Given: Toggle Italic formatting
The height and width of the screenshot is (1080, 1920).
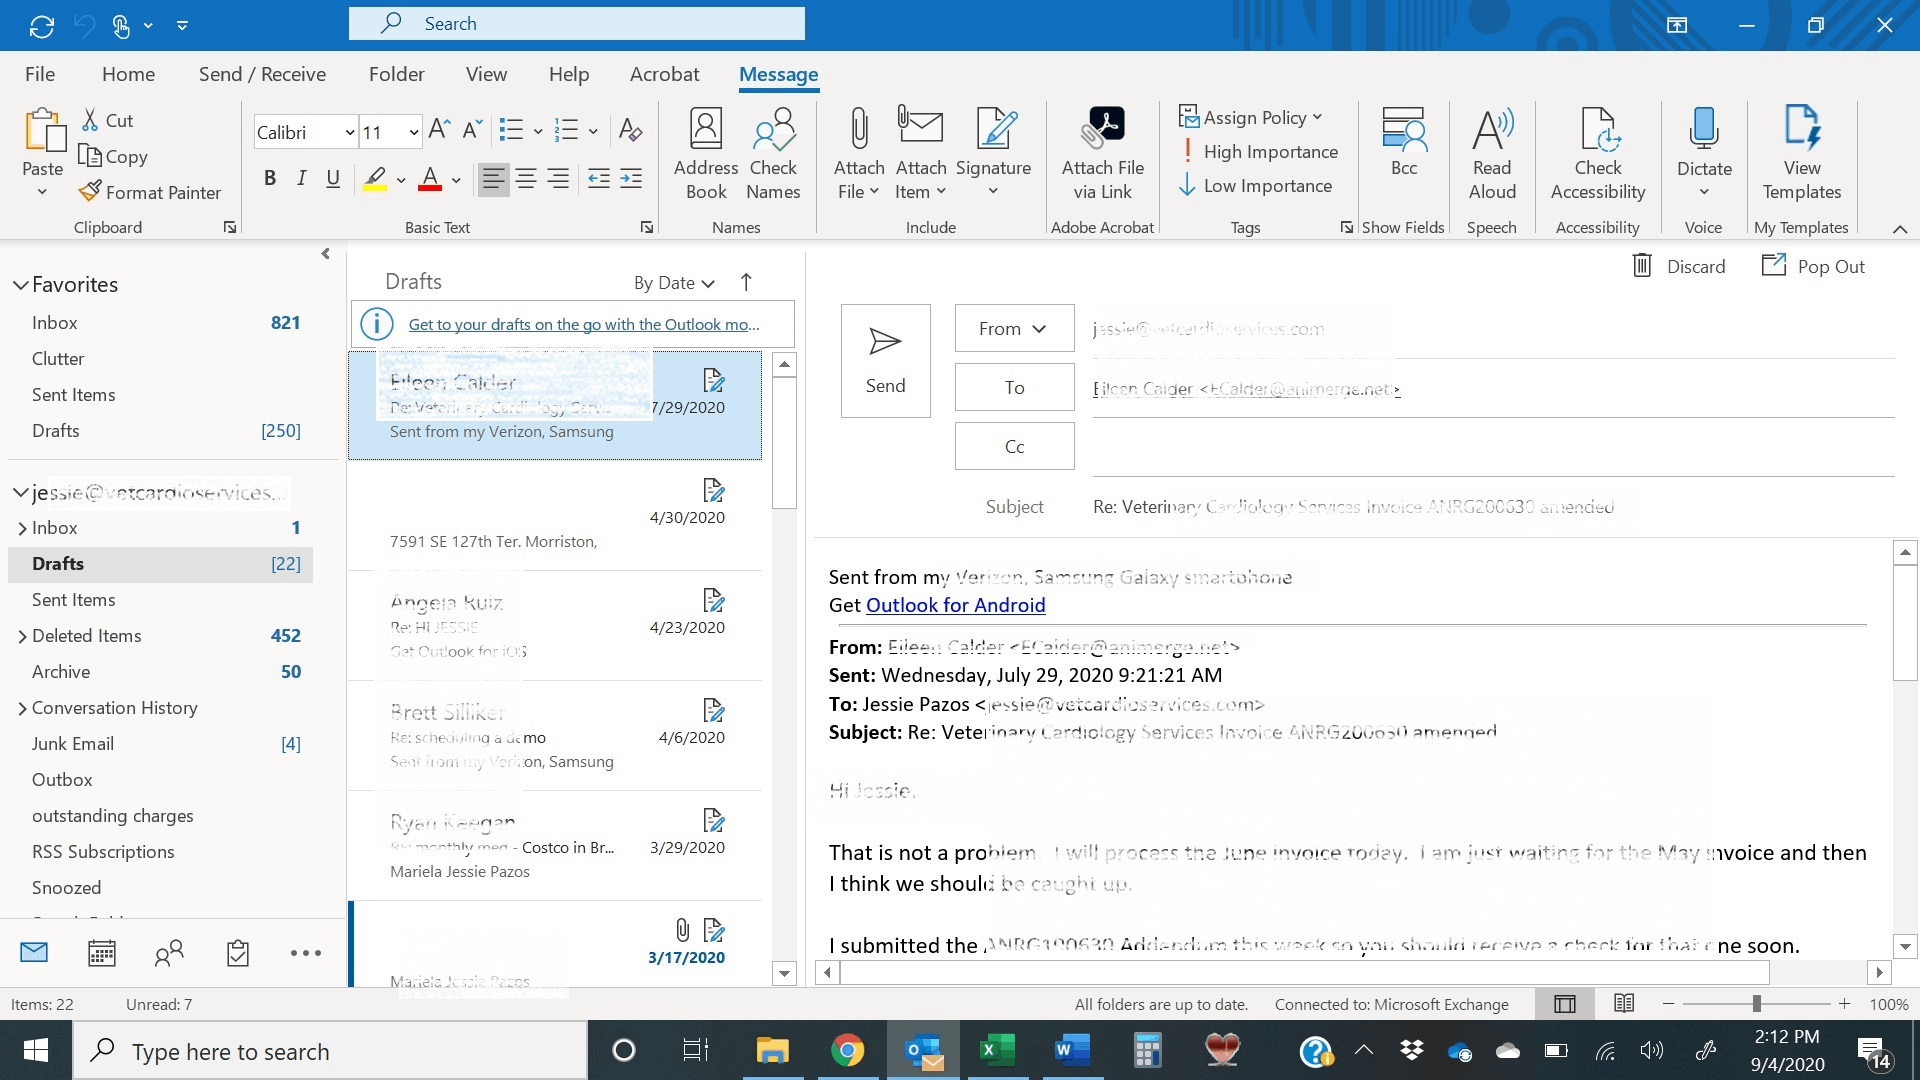Looking at the screenshot, I should tap(301, 179).
